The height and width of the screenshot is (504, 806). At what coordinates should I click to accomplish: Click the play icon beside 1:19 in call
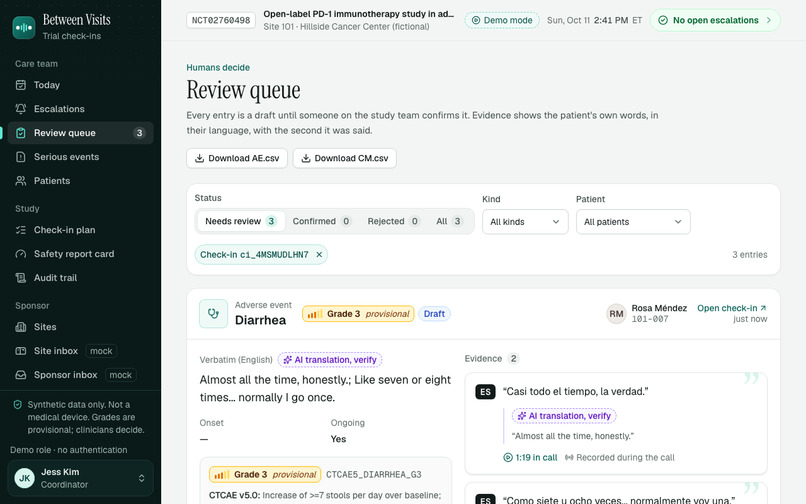[508, 457]
